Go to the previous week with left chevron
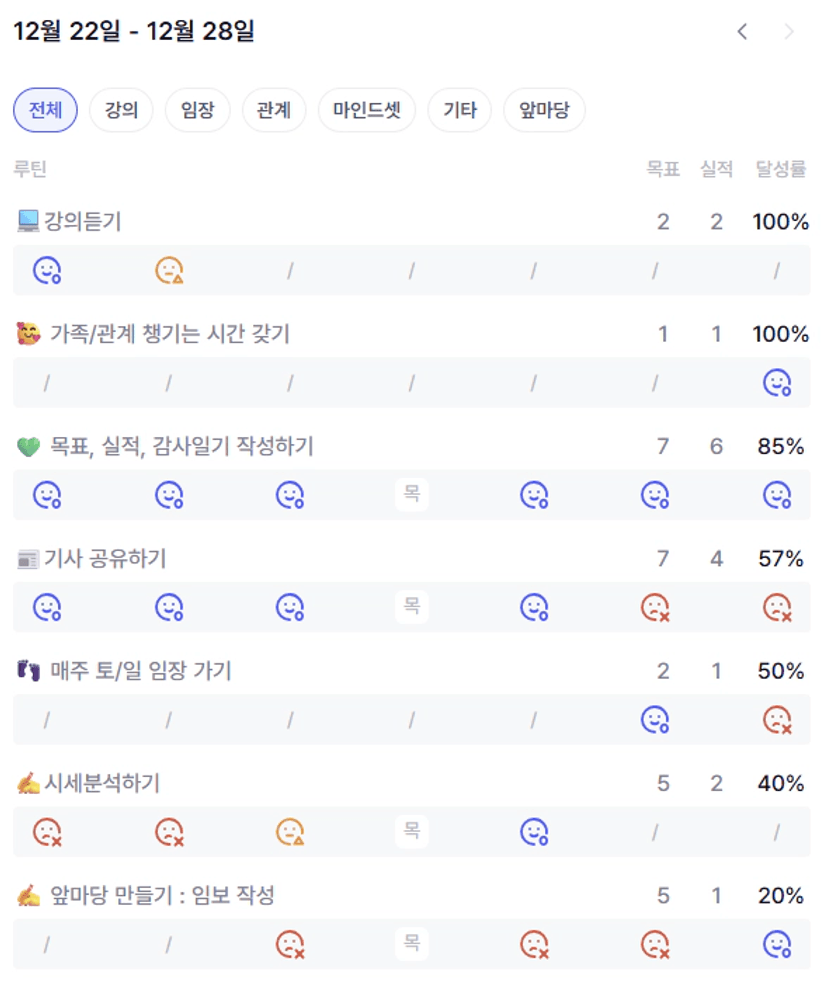Viewport: 827px width, 994px height. pyautogui.click(x=742, y=32)
